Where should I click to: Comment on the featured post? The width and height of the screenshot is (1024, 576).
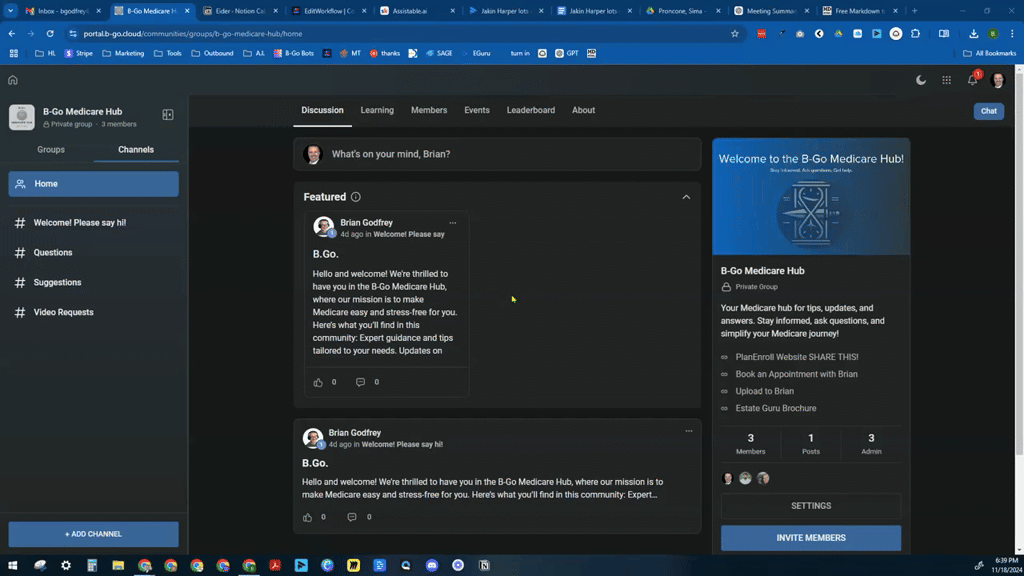point(360,382)
